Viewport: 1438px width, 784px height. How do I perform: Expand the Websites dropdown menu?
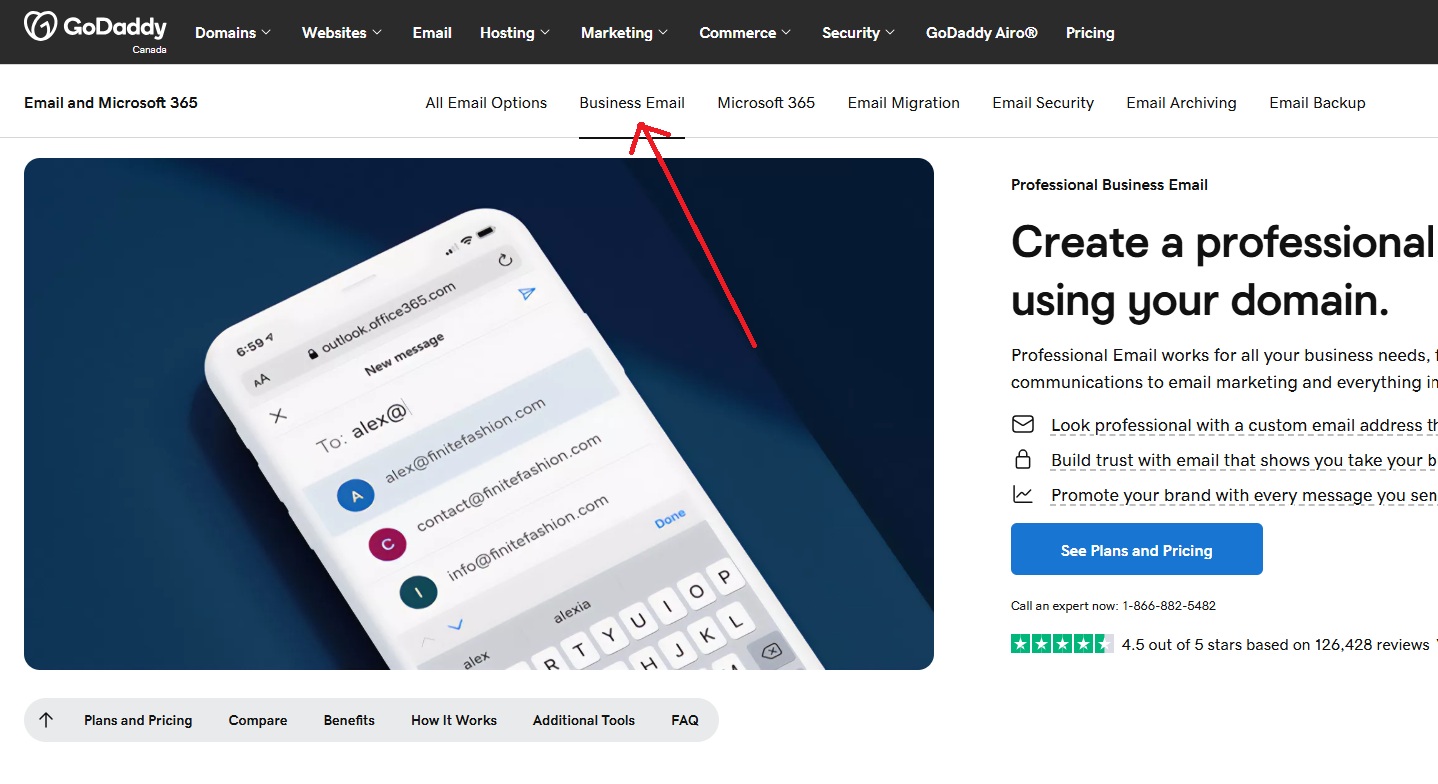click(x=342, y=33)
